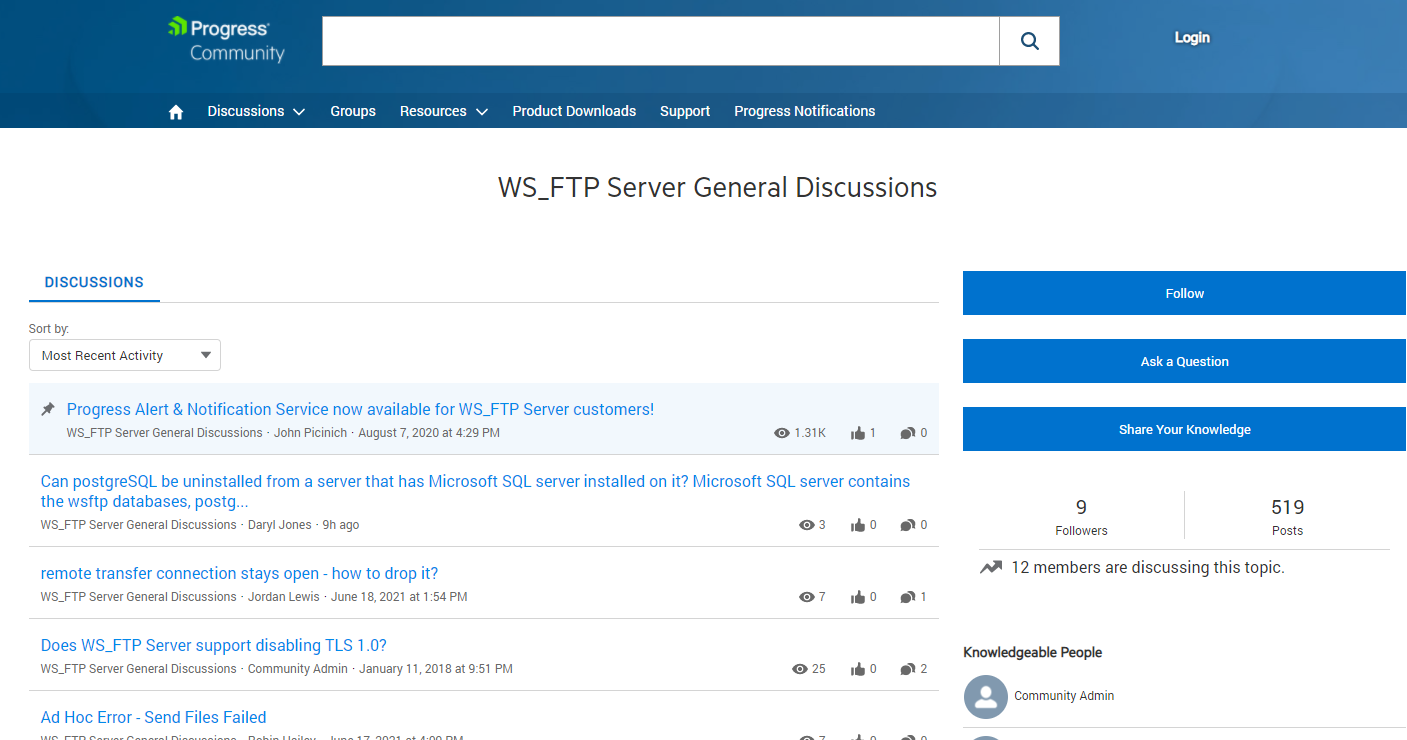Select Product Downloads in the navigation

pyautogui.click(x=574, y=111)
